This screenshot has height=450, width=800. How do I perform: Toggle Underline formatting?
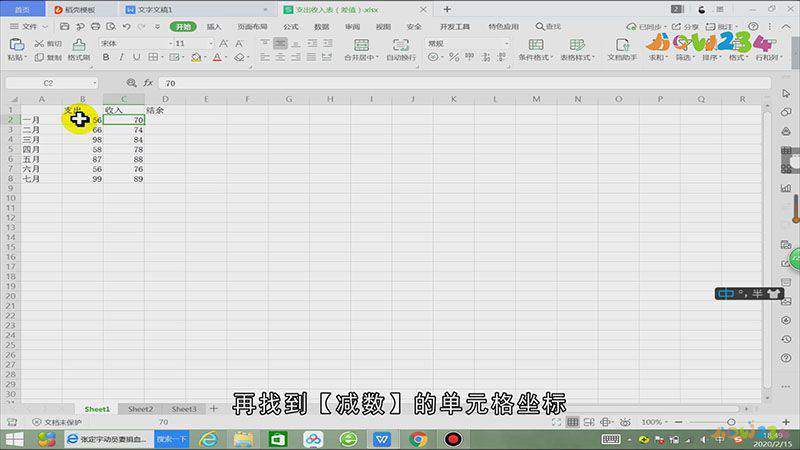tap(136, 58)
